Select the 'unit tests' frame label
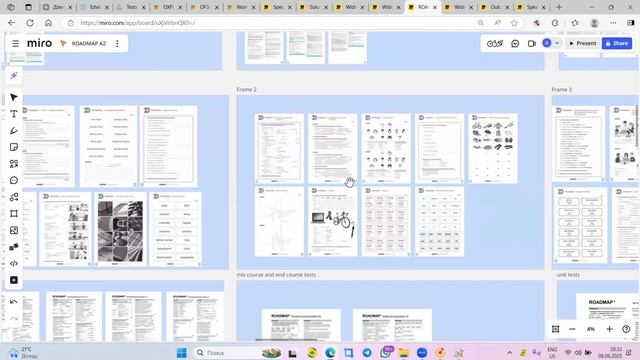This screenshot has width=640, height=360. click(x=568, y=275)
